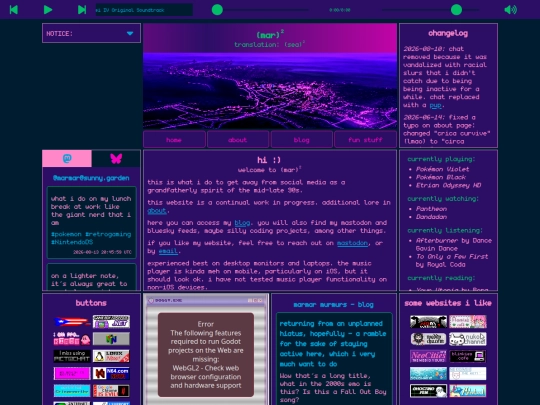Click the Kirby 'i am rpg' badge
This screenshot has height=405, width=540.
click(x=72, y=339)
